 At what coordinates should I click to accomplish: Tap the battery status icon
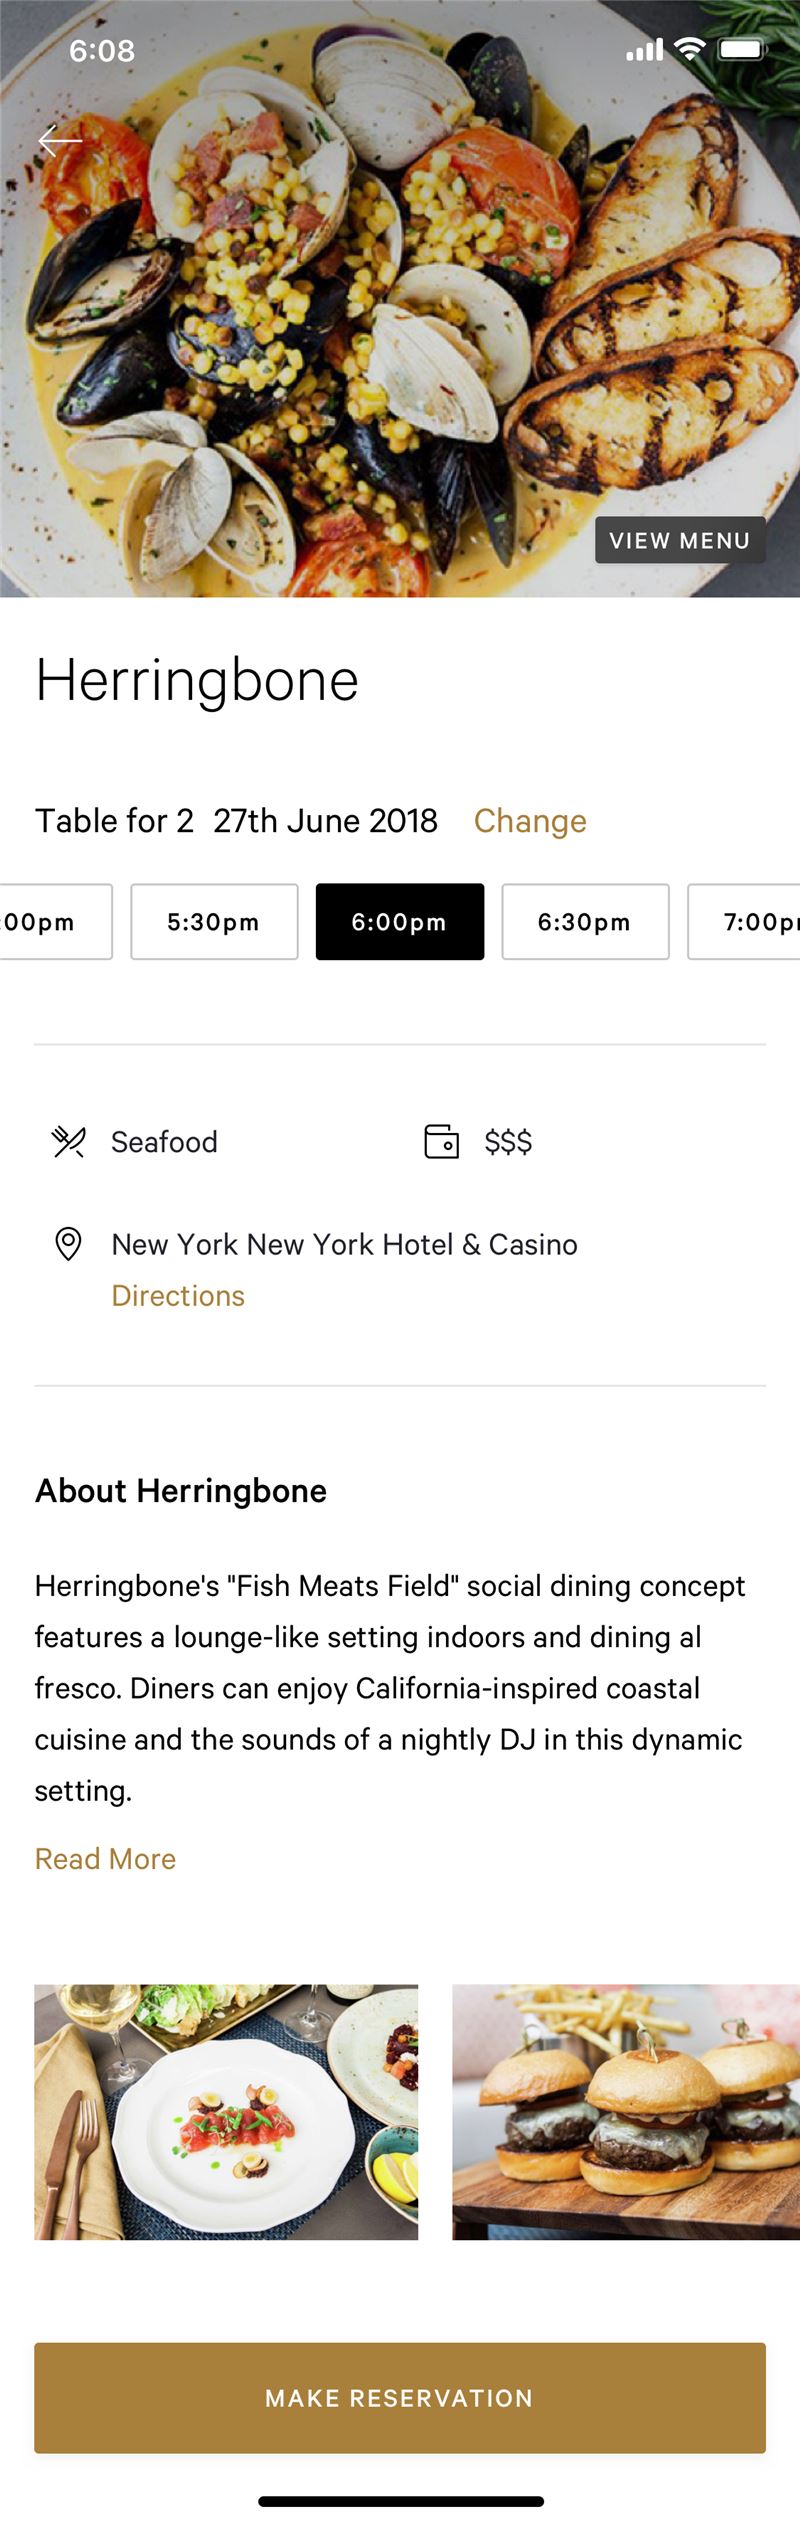742,49
